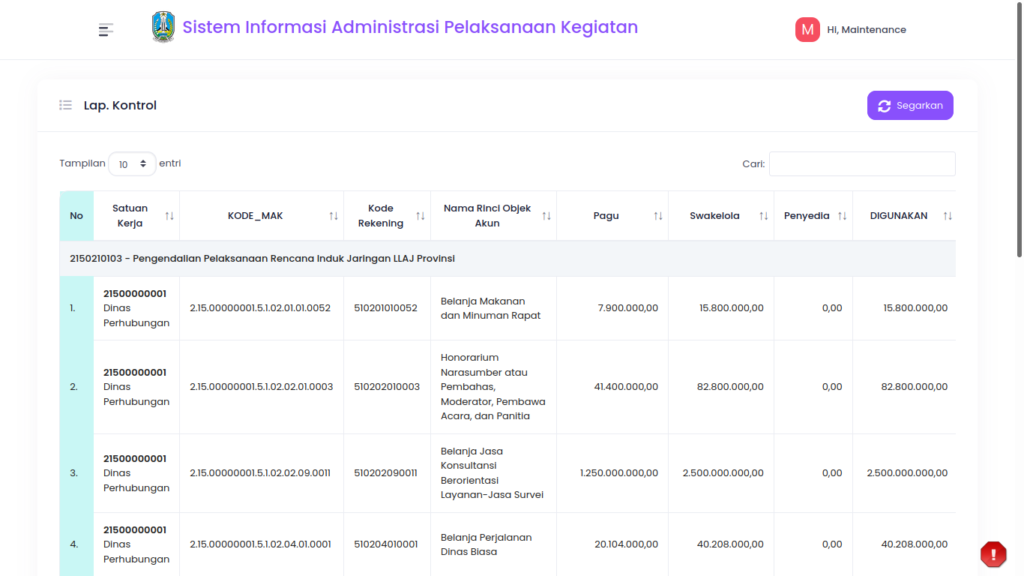The height and width of the screenshot is (576, 1024).
Task: Sort table by KODE_MAK arrows
Action: tap(333, 216)
